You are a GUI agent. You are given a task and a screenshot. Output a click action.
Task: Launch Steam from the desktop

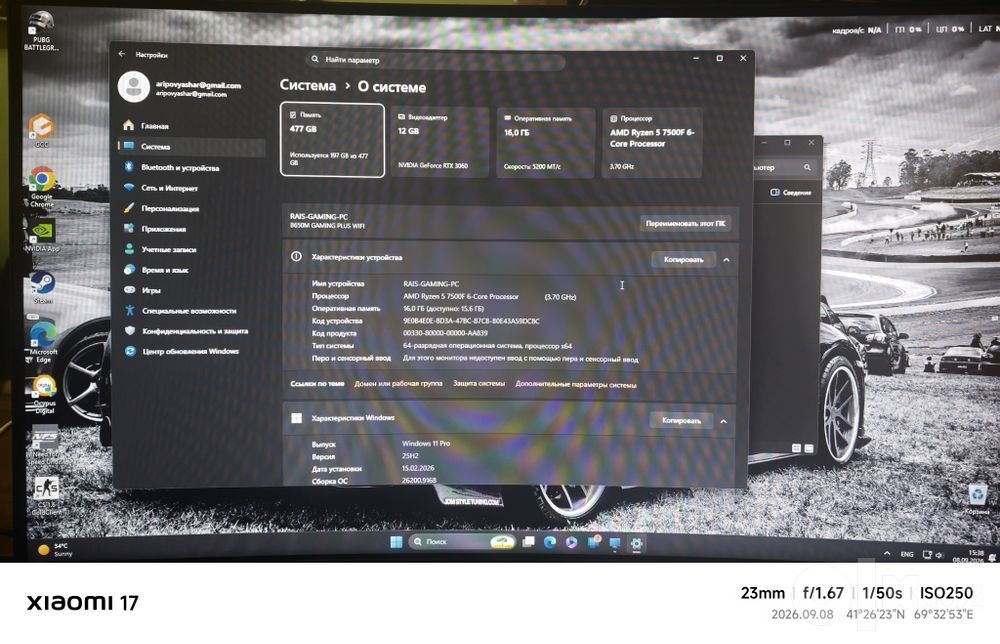pyautogui.click(x=43, y=287)
